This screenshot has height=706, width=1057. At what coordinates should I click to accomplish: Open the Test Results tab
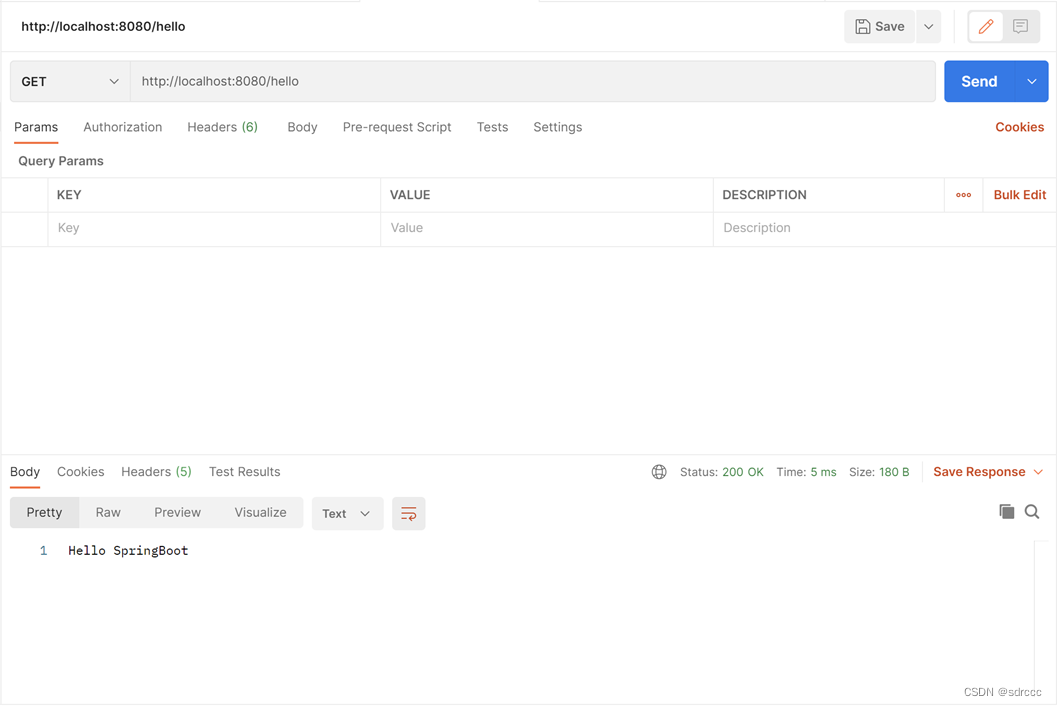click(x=245, y=472)
